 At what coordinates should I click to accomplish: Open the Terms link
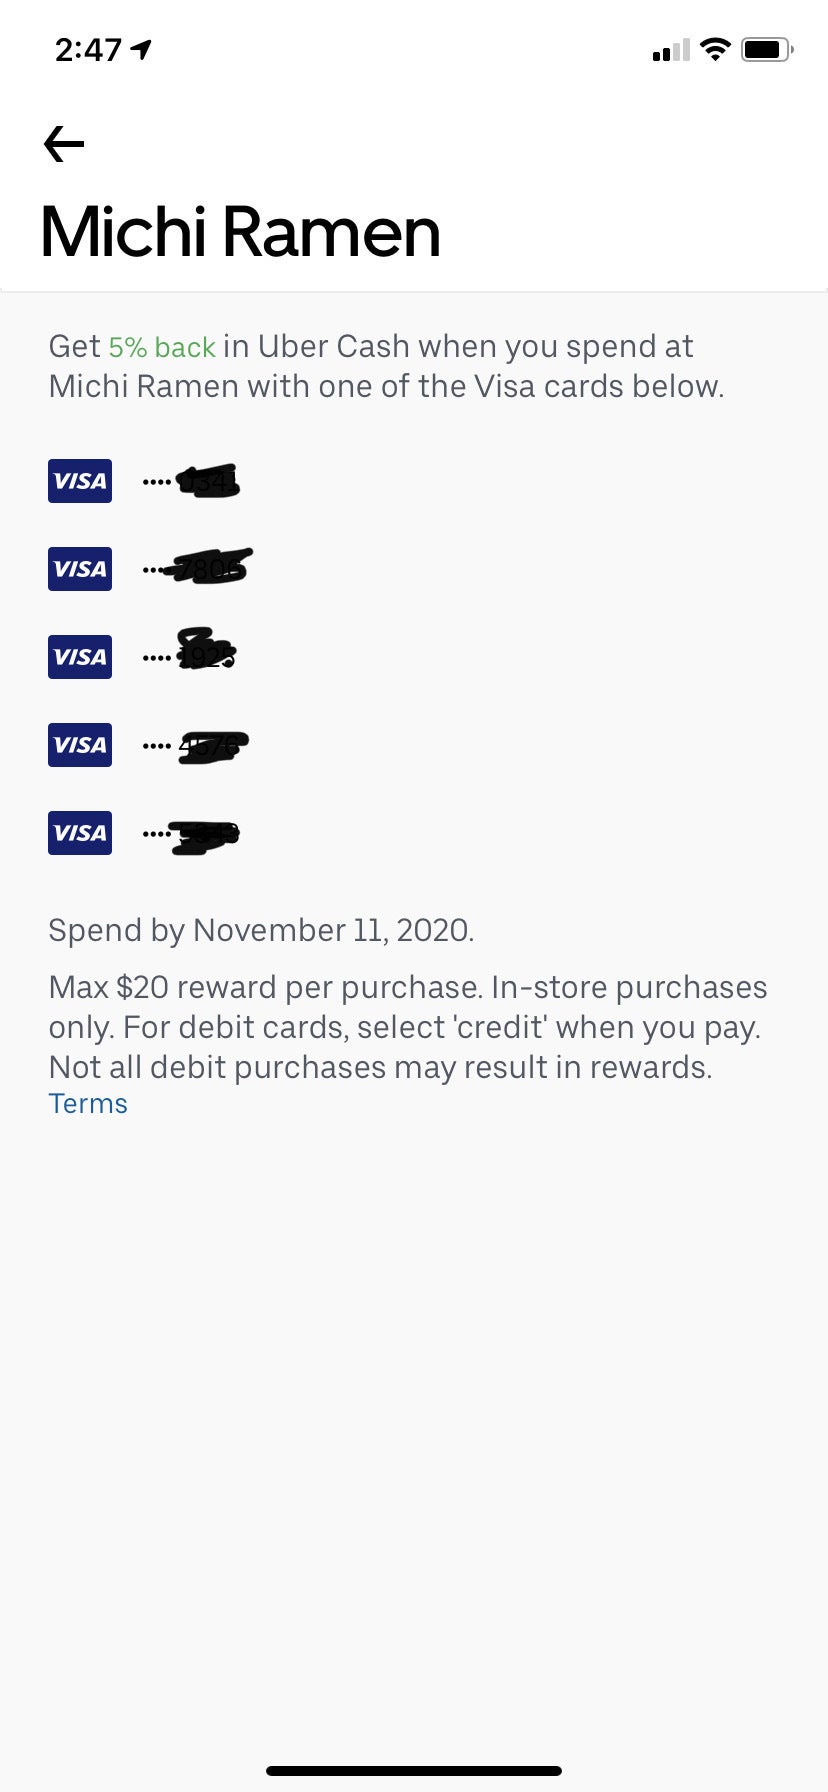click(88, 1104)
